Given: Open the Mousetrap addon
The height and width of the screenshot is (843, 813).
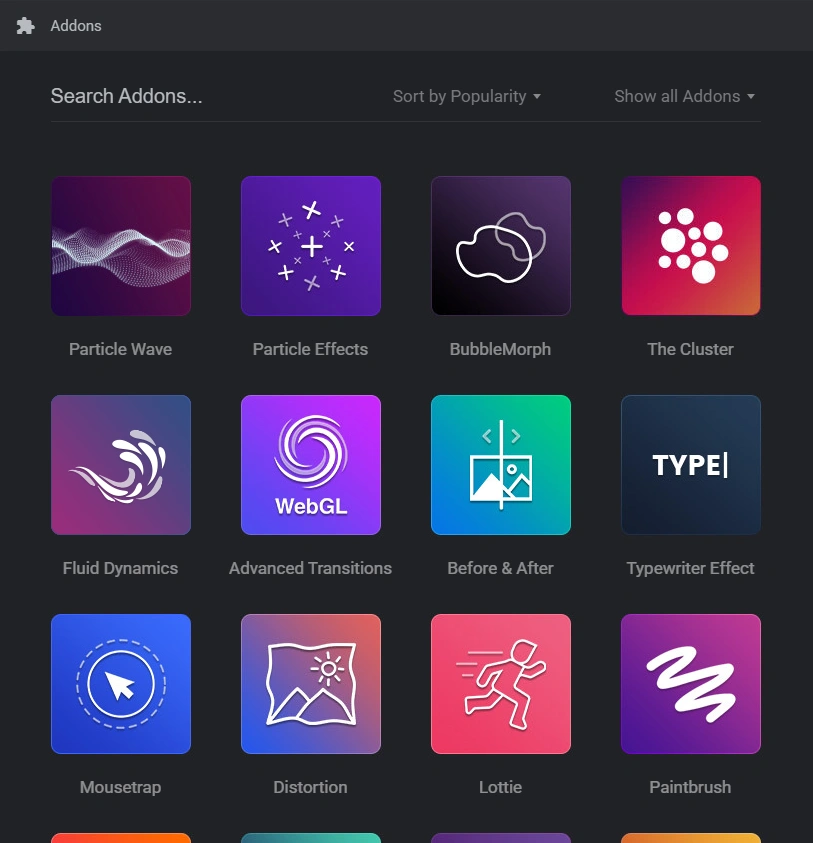Looking at the screenshot, I should [120, 683].
